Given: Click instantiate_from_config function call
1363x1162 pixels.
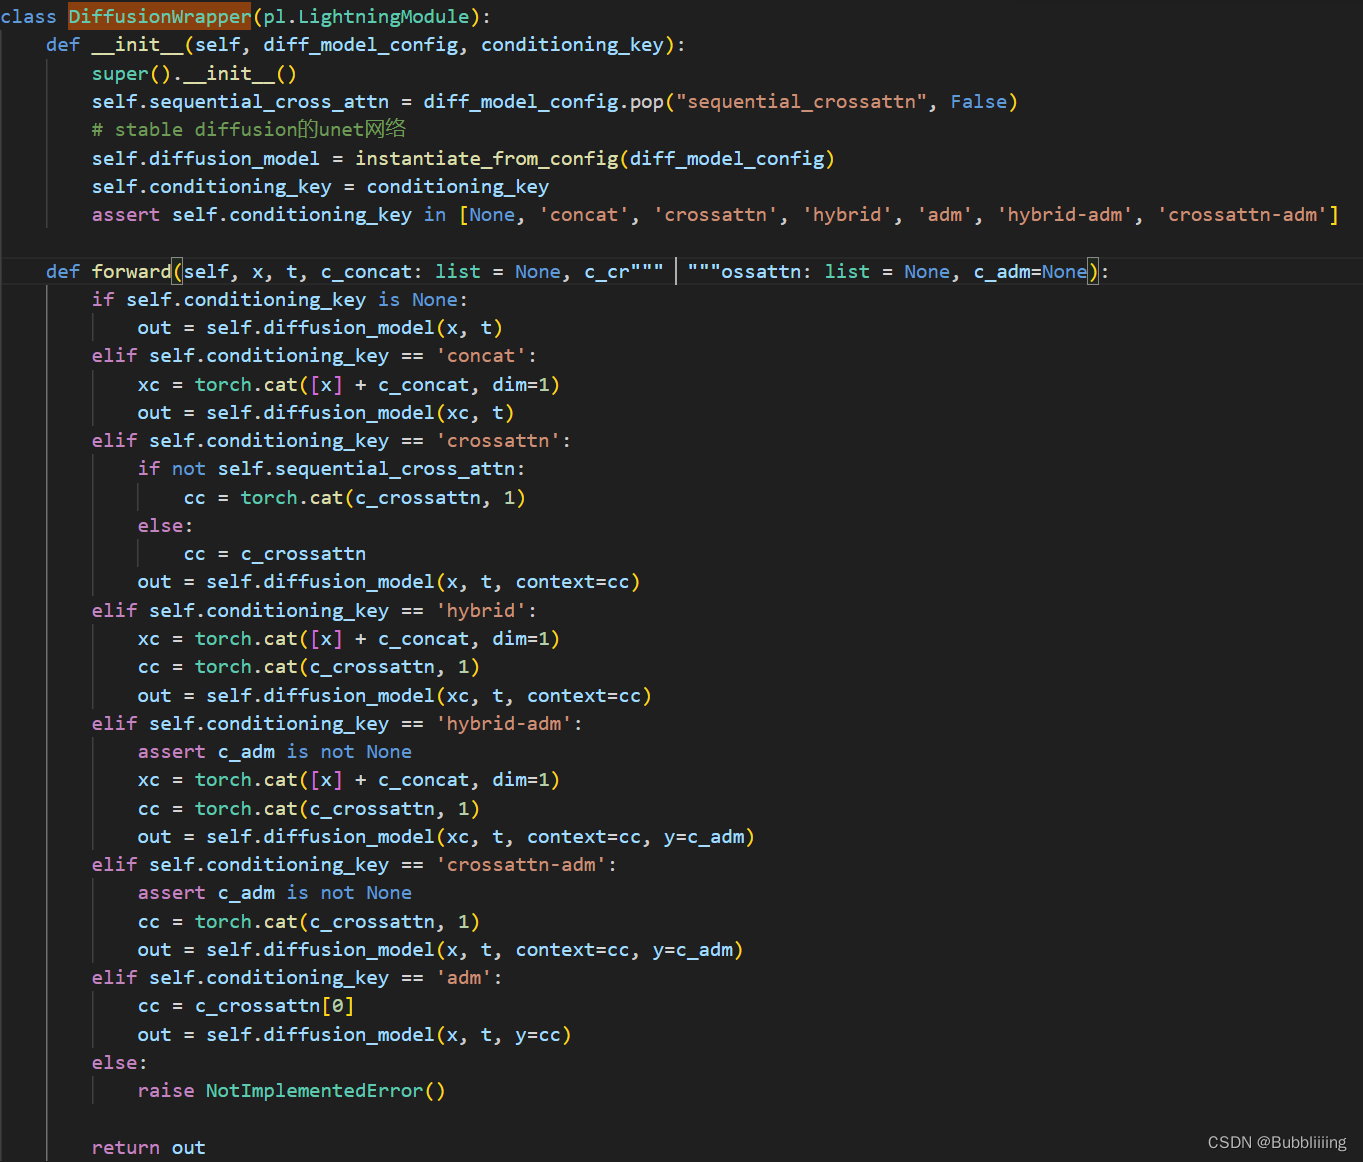Looking at the screenshot, I should (487, 159).
